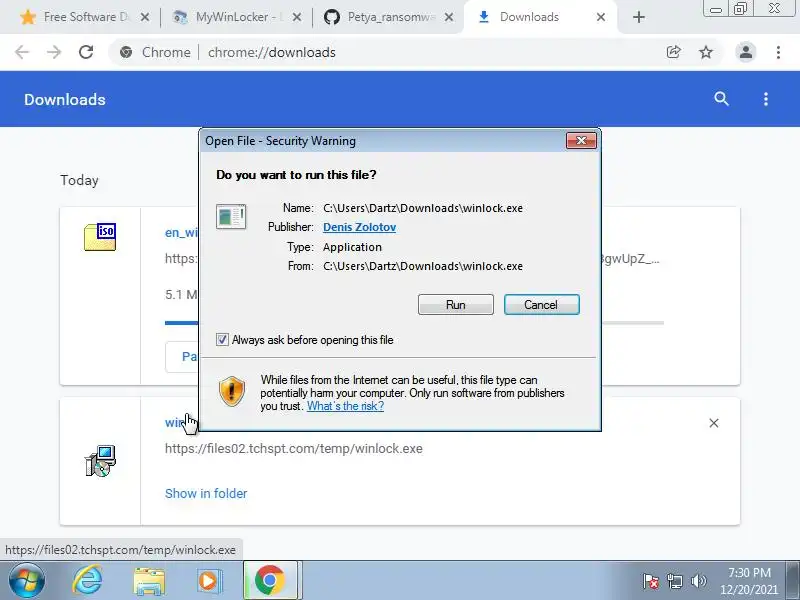This screenshot has height=600, width=800.
Task: Close the Free Software tab
Action: pos(145,17)
